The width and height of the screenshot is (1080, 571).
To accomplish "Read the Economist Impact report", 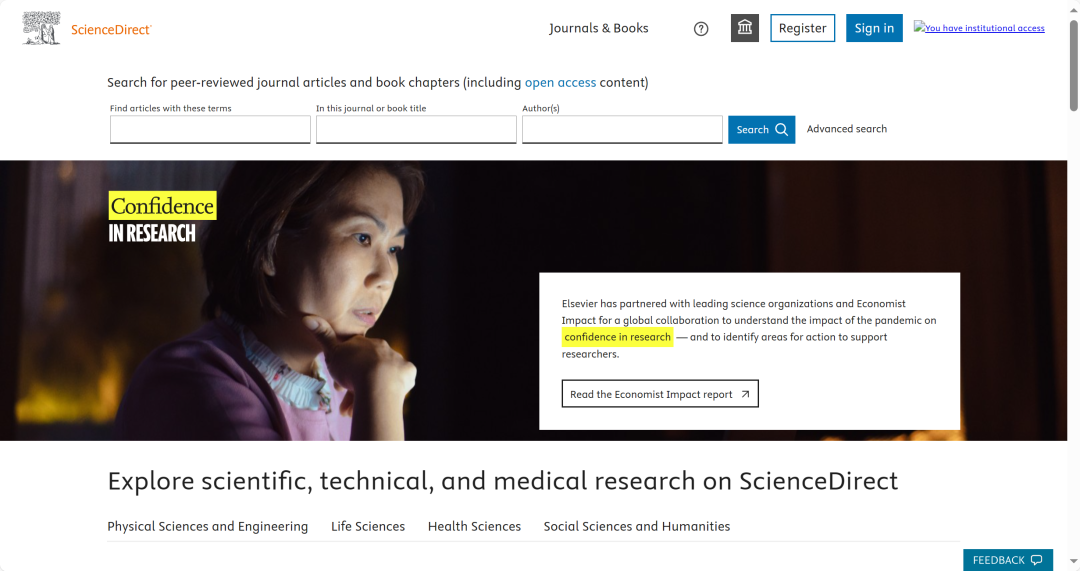I will tap(660, 394).
